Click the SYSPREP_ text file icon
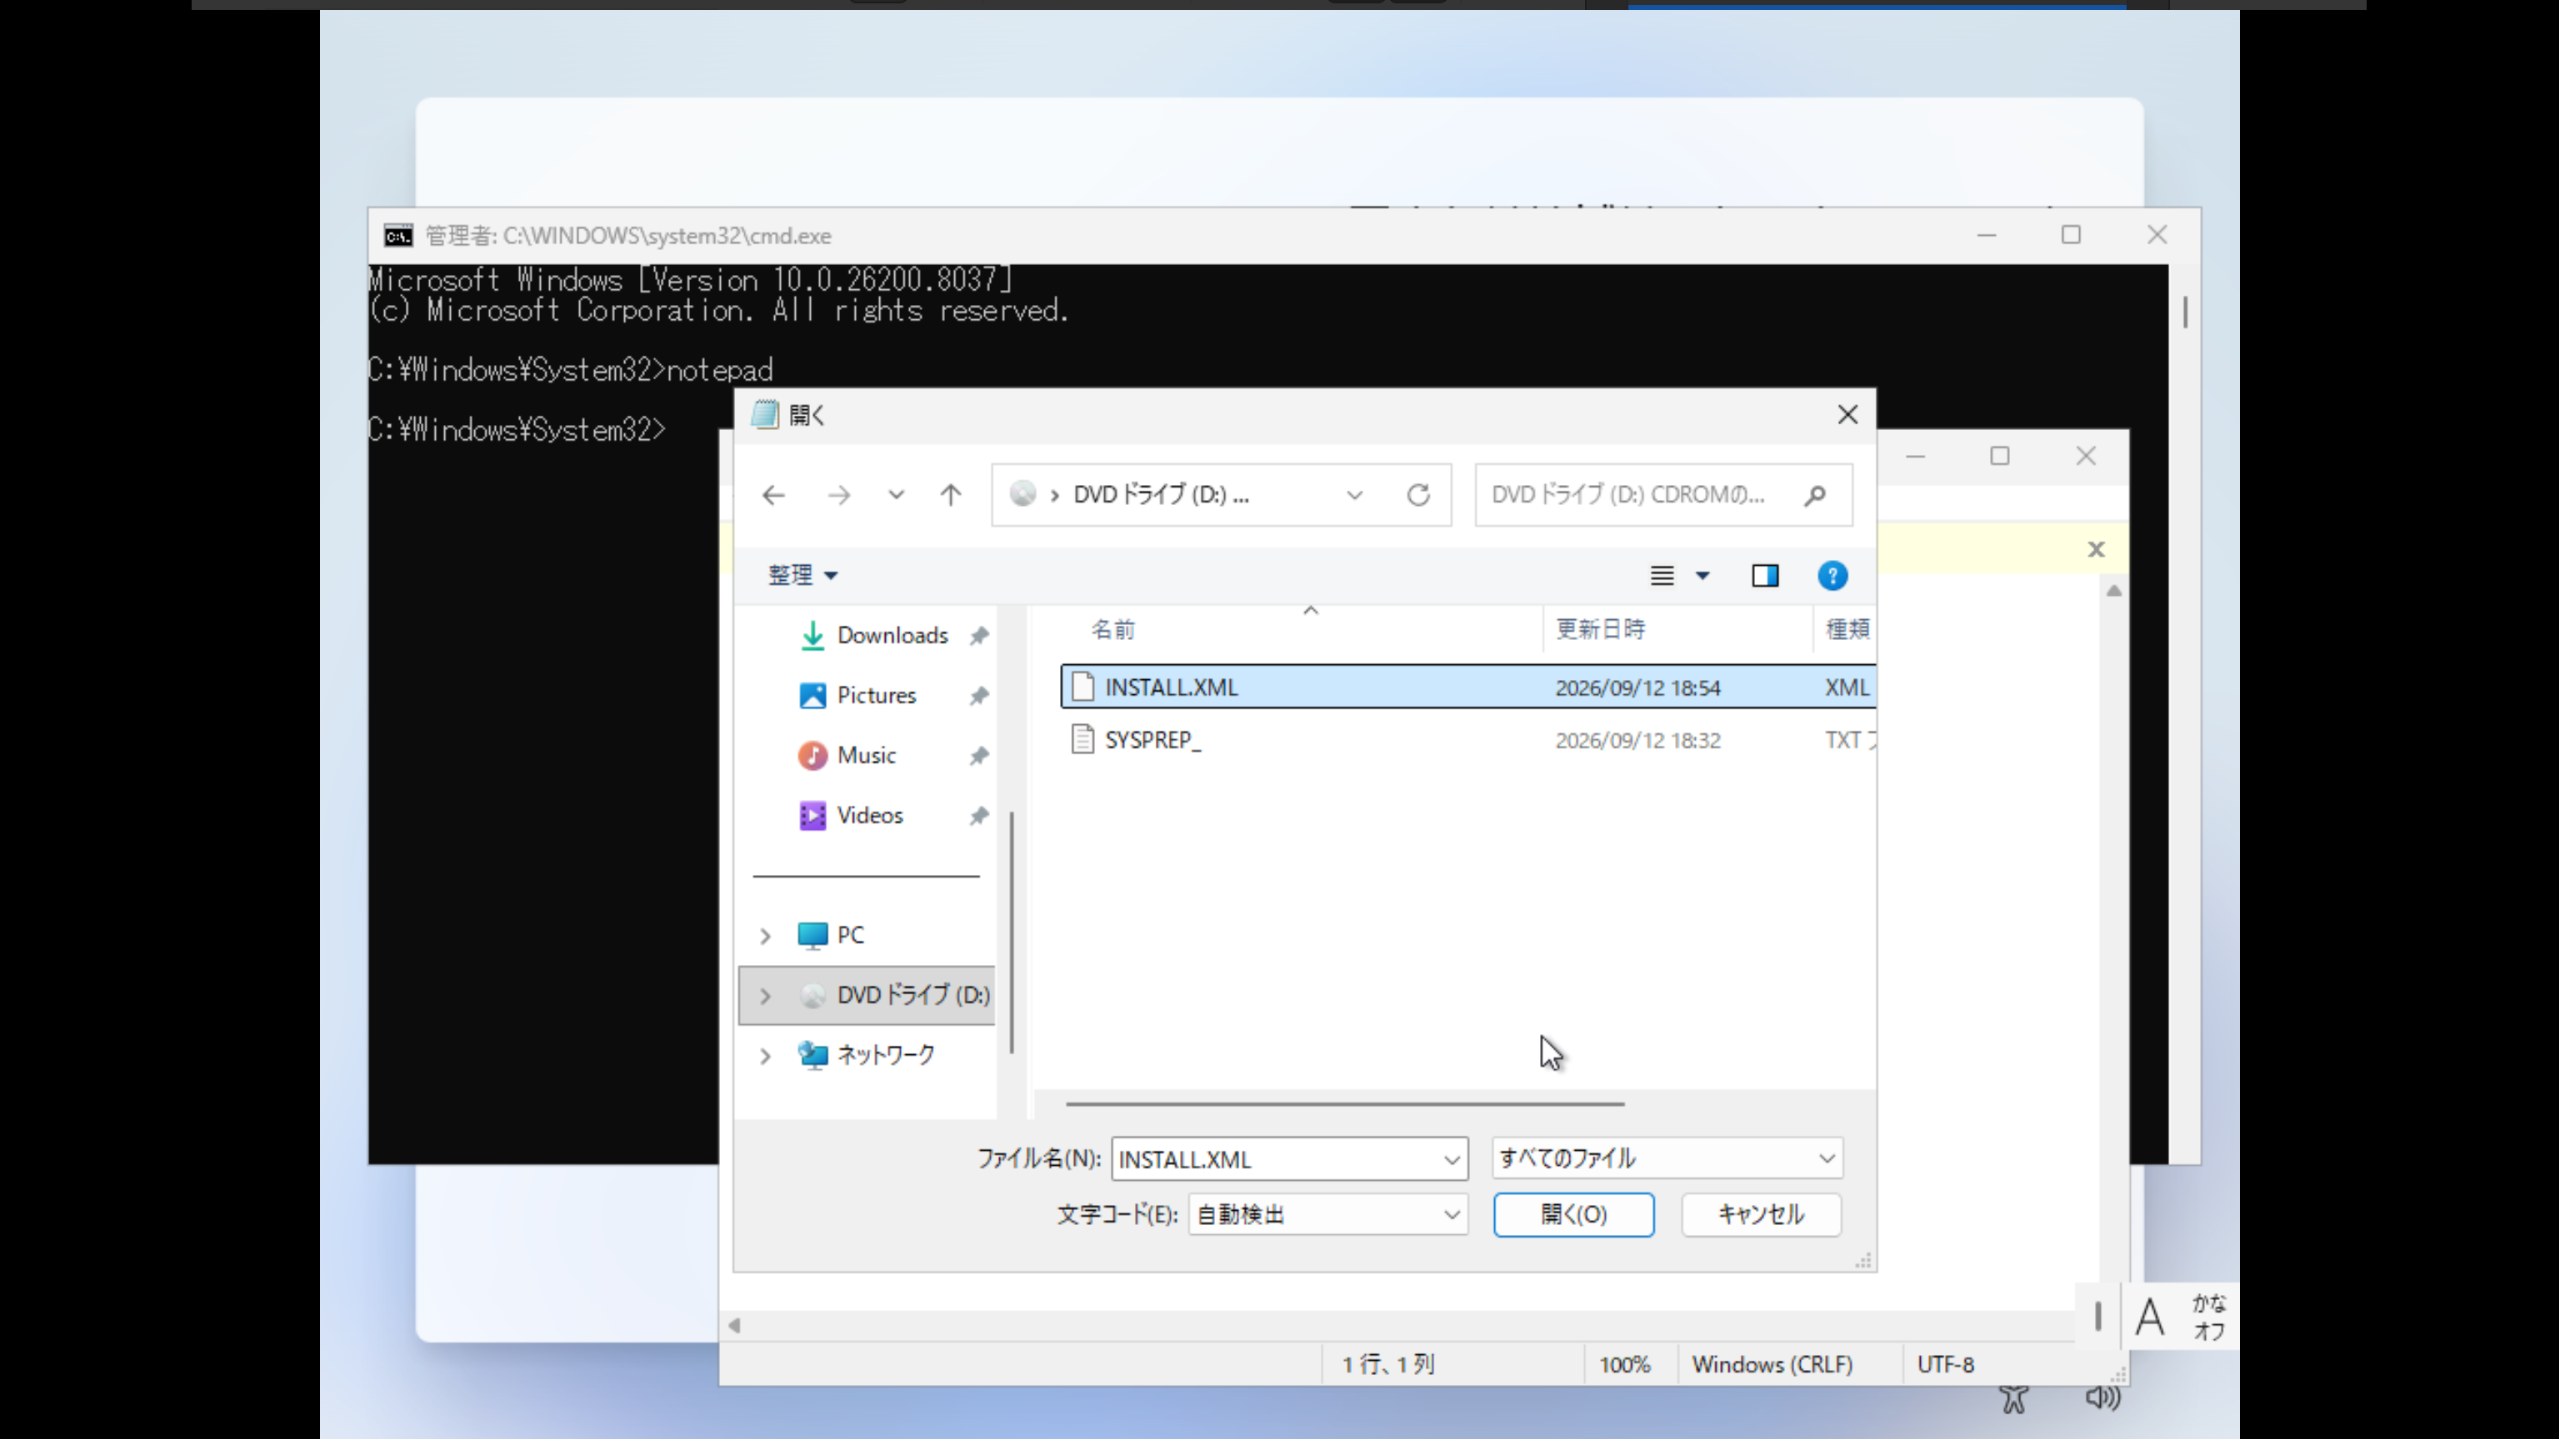 tap(1082, 740)
